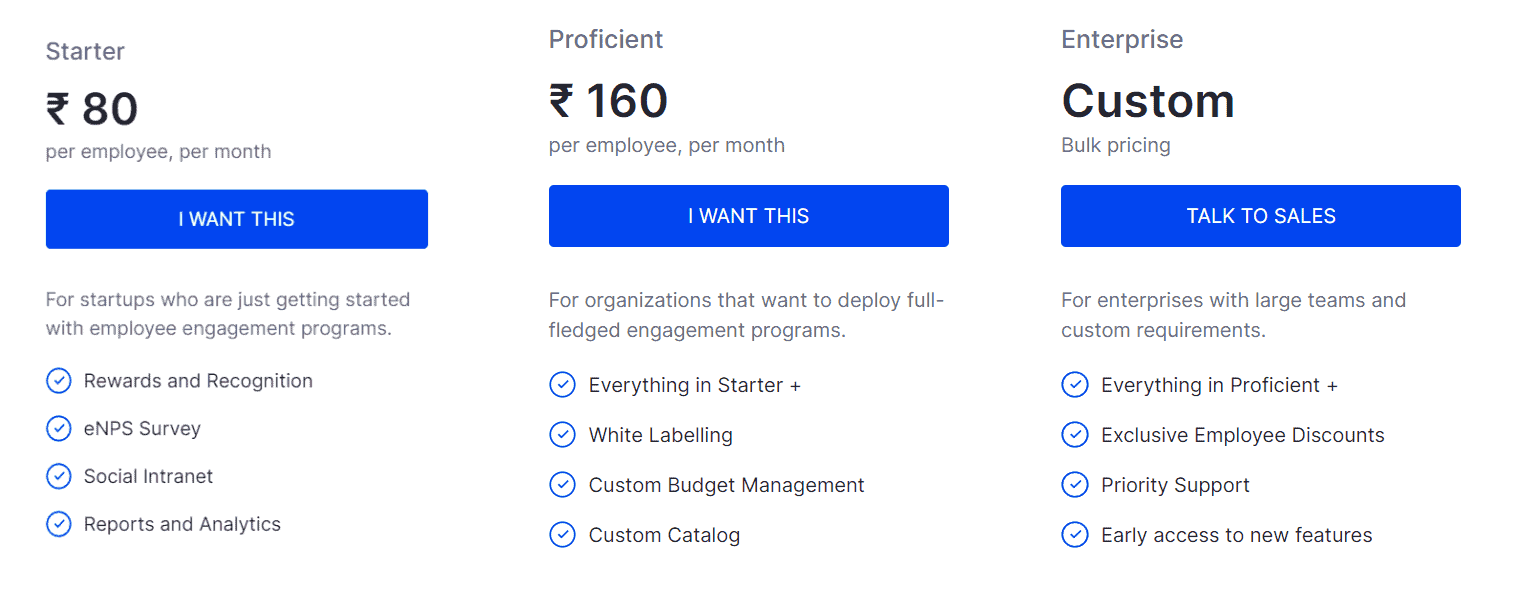Click the checkmark icon beside Rewards and Recognition
Screen dimensions: 1530x616
coord(59,380)
